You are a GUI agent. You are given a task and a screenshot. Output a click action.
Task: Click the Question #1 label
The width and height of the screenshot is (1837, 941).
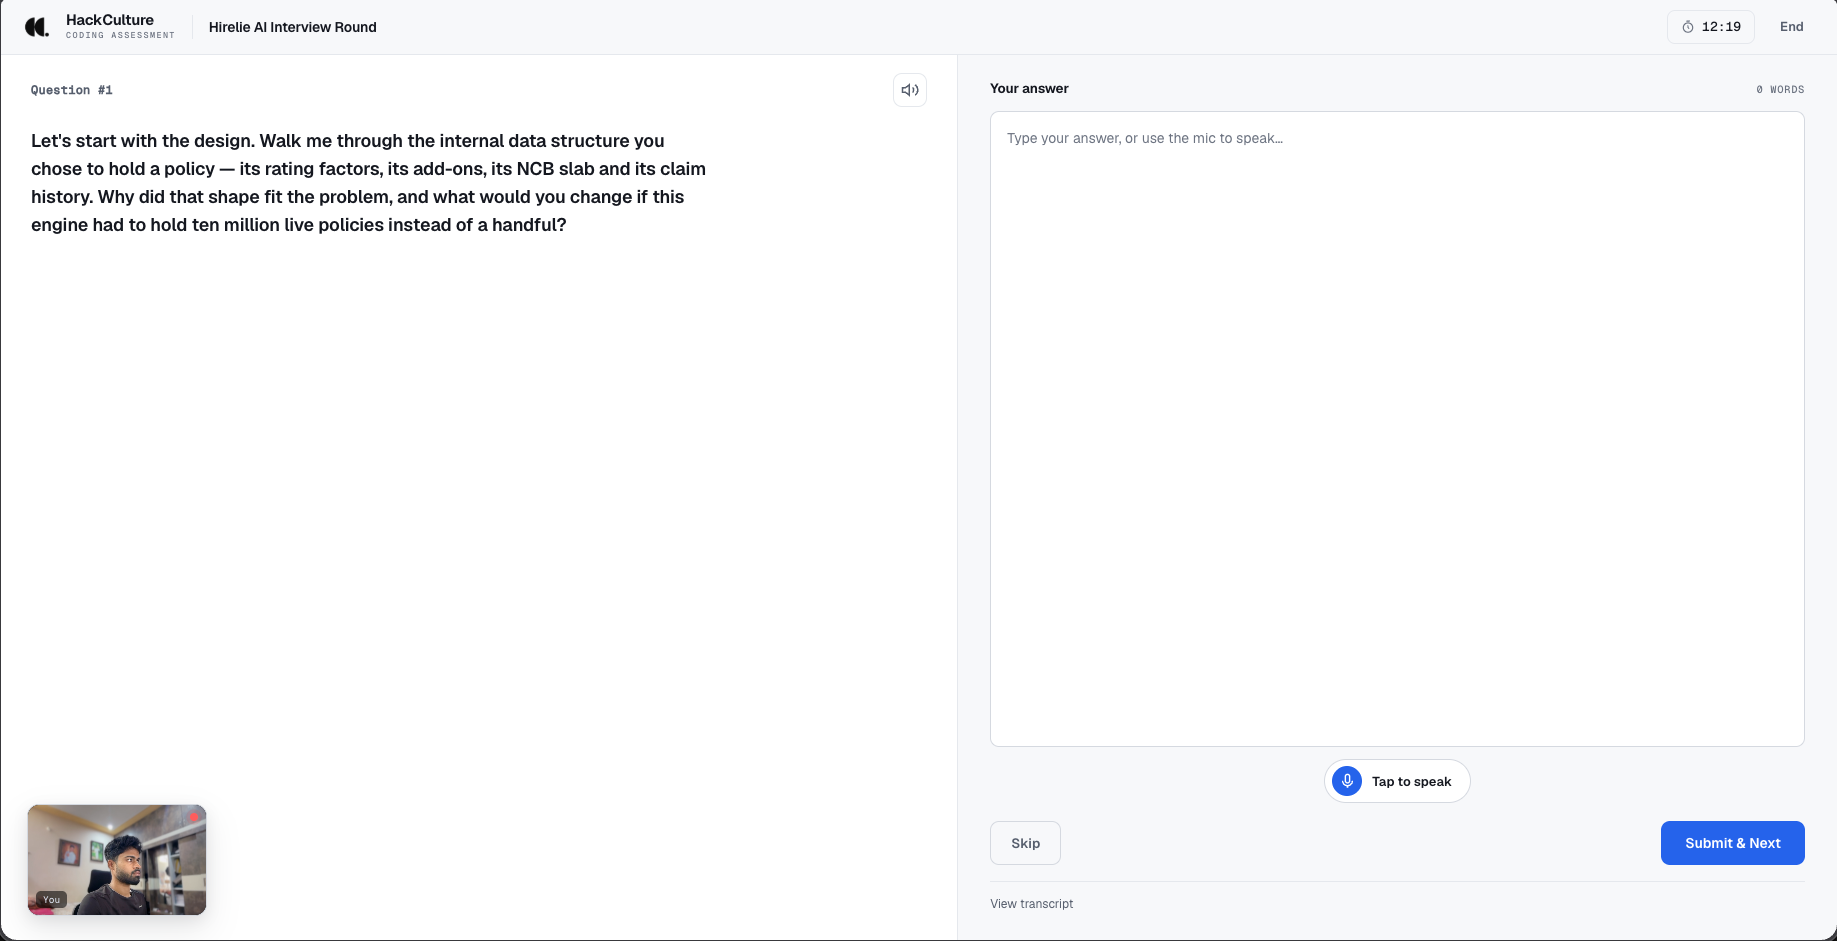click(72, 90)
